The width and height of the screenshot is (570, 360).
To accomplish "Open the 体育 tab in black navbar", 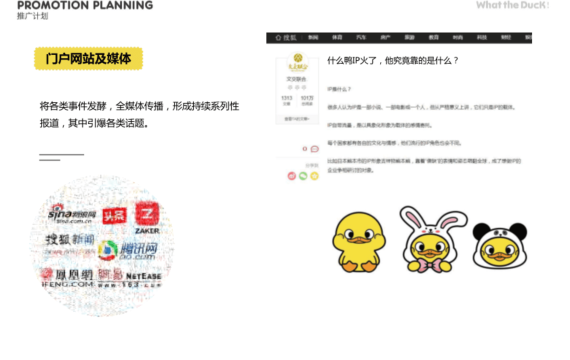I will 337,37.
